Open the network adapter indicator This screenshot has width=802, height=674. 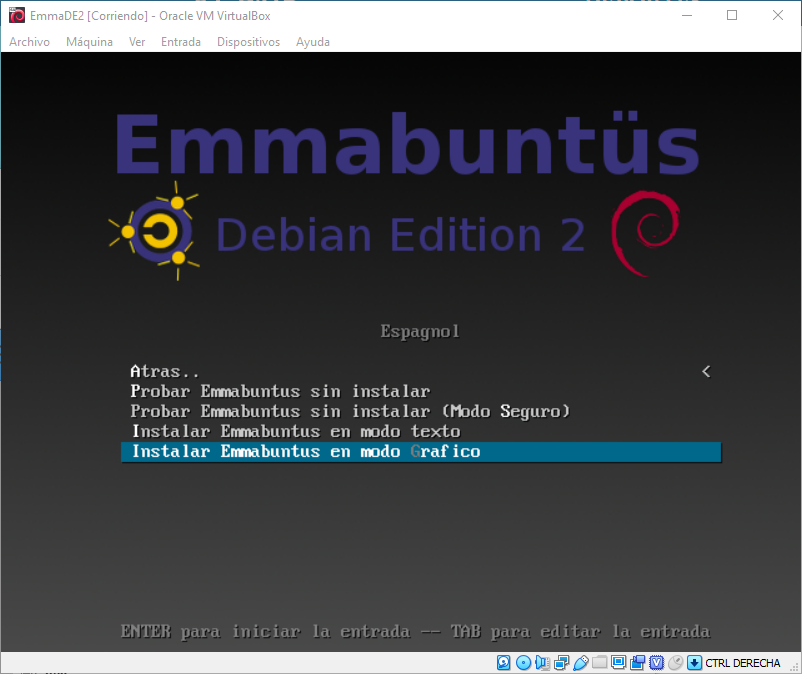pyautogui.click(x=562, y=662)
